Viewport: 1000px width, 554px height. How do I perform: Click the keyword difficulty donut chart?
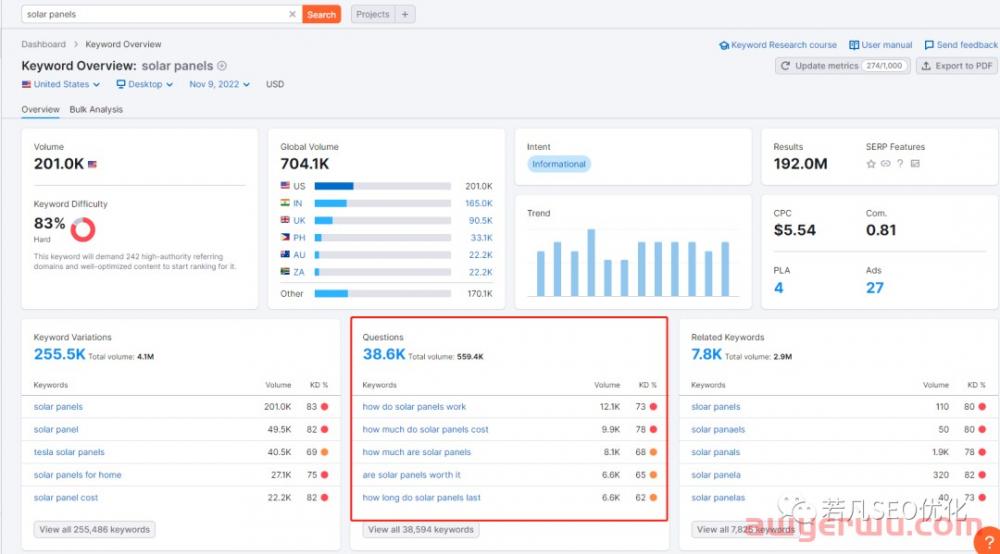tap(83, 230)
